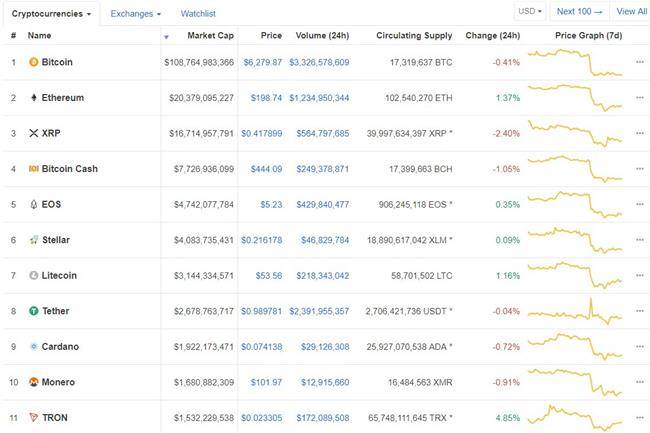Image resolution: width=650 pixels, height=433 pixels.
Task: Go to Next 100 cryptocurrencies
Action: click(580, 11)
